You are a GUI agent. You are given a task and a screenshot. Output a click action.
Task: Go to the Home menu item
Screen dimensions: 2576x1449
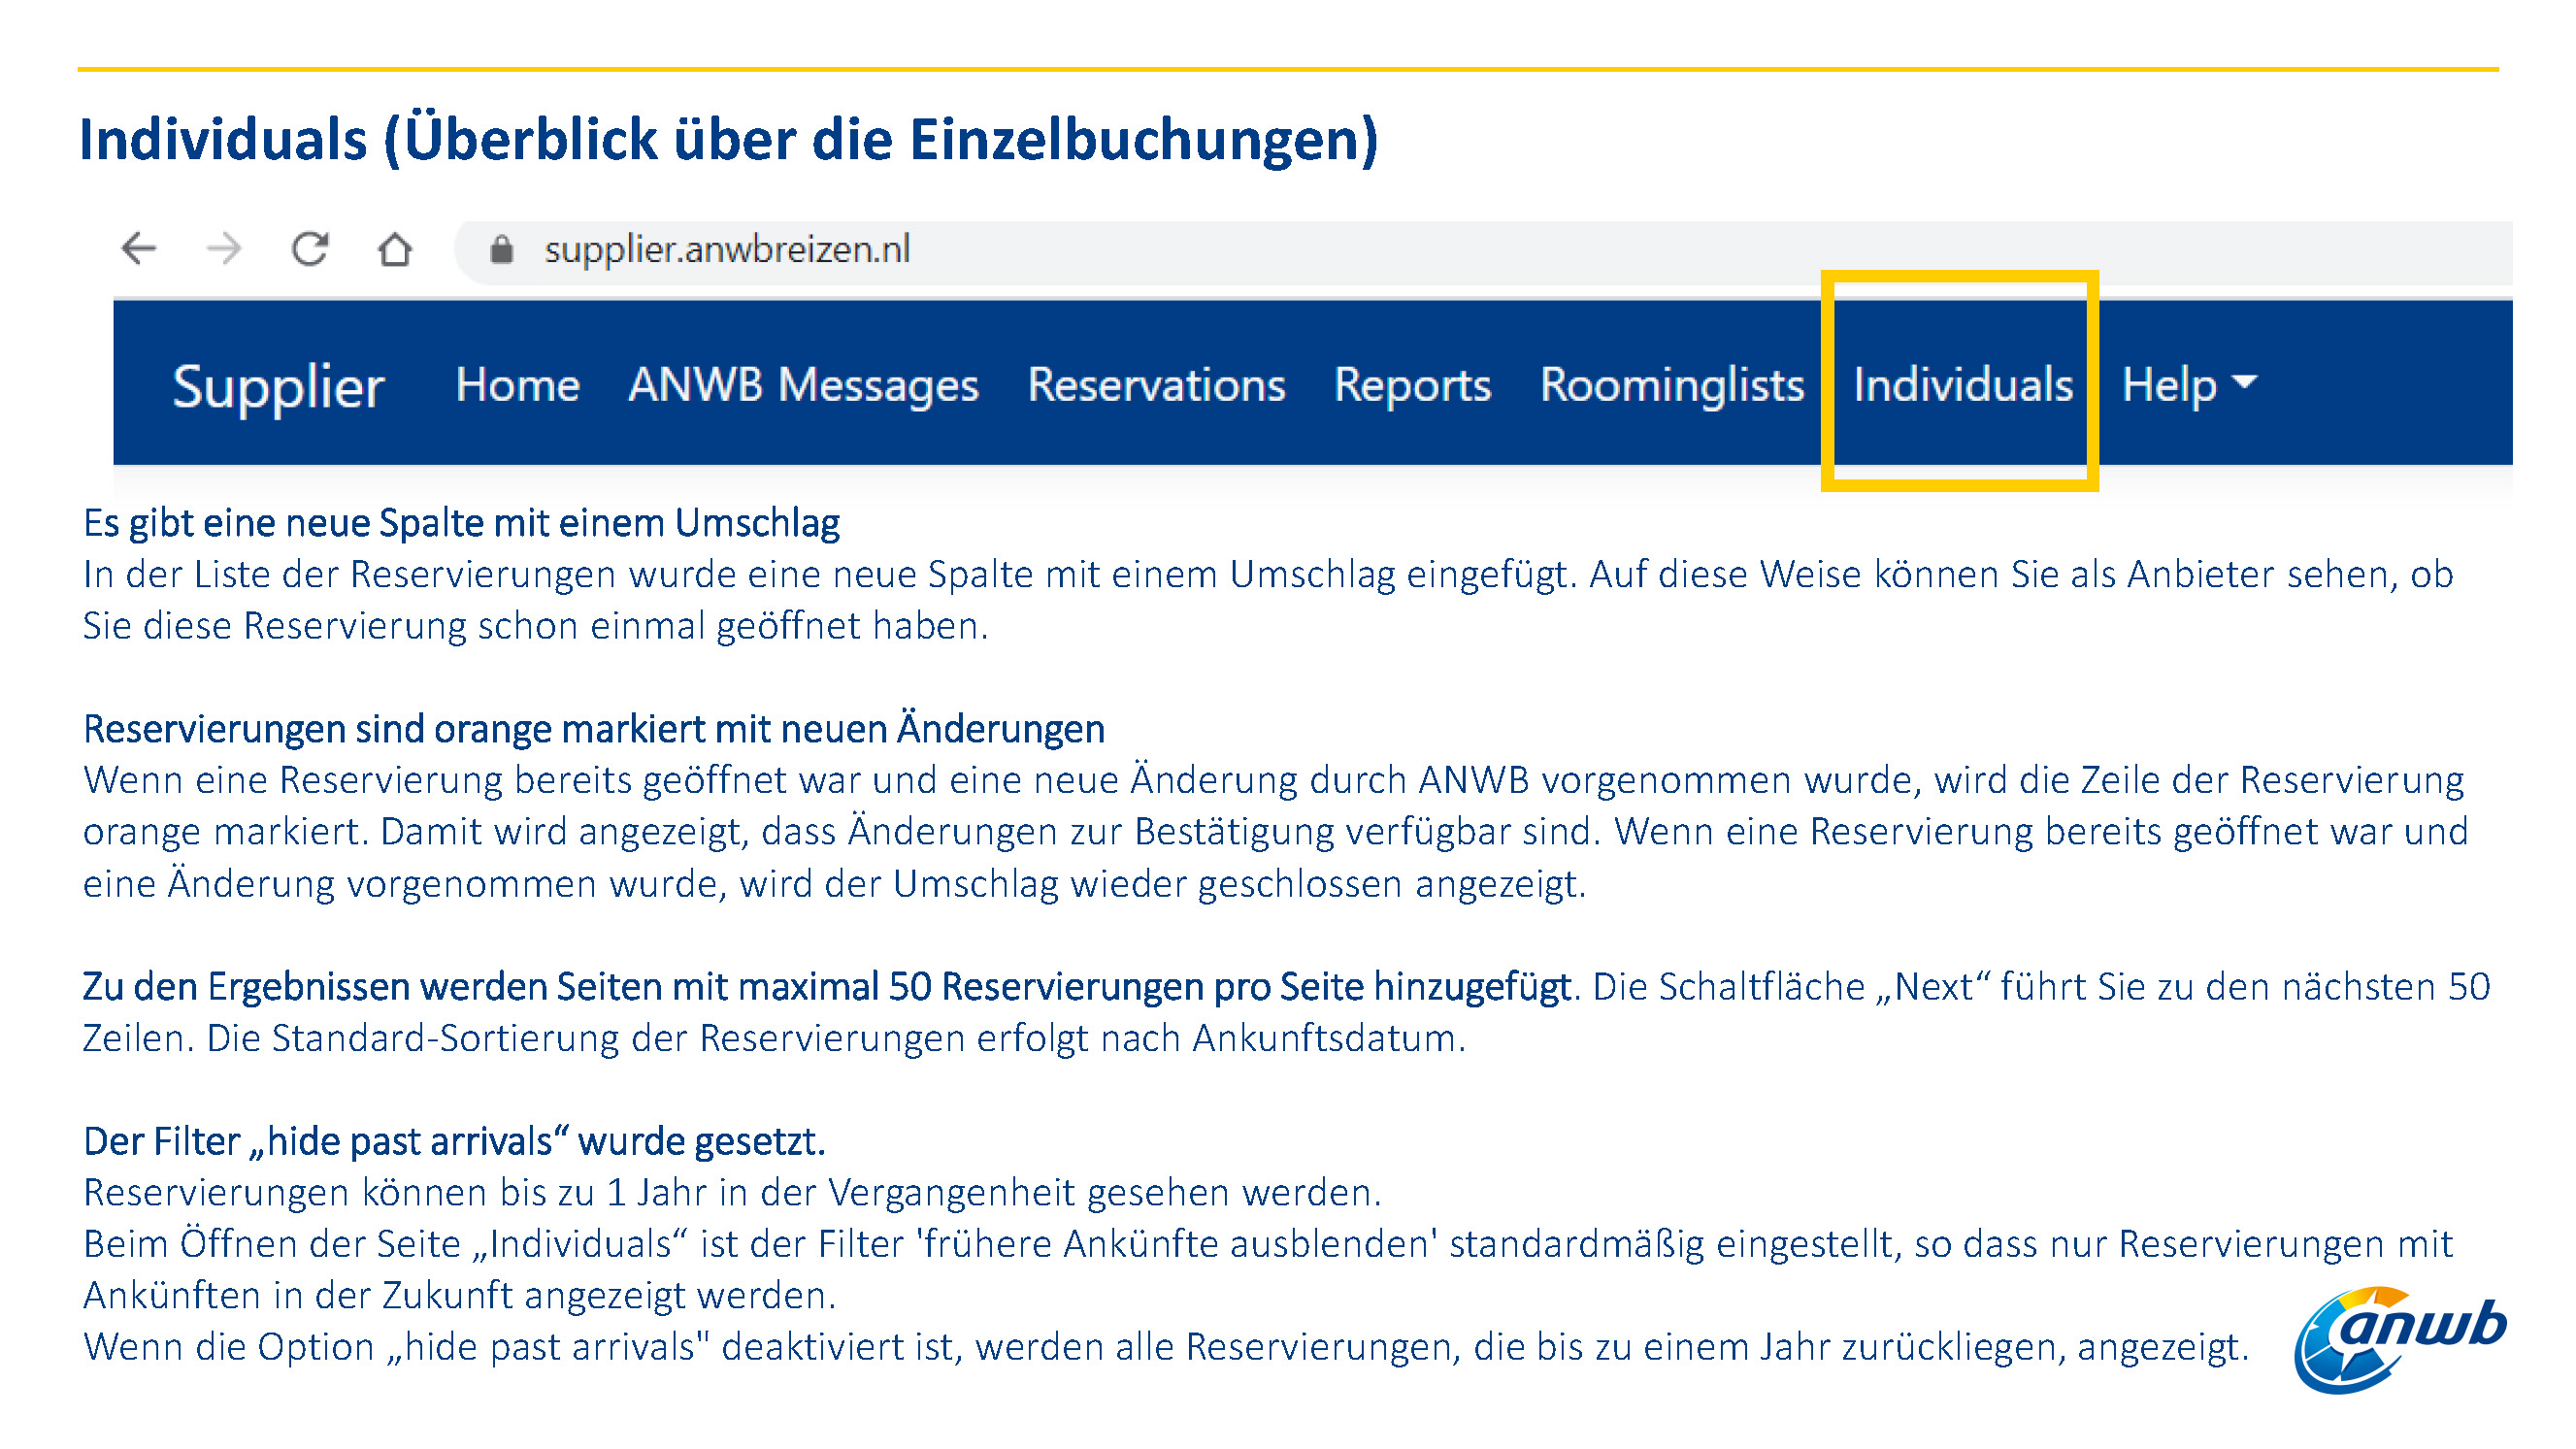pos(517,385)
